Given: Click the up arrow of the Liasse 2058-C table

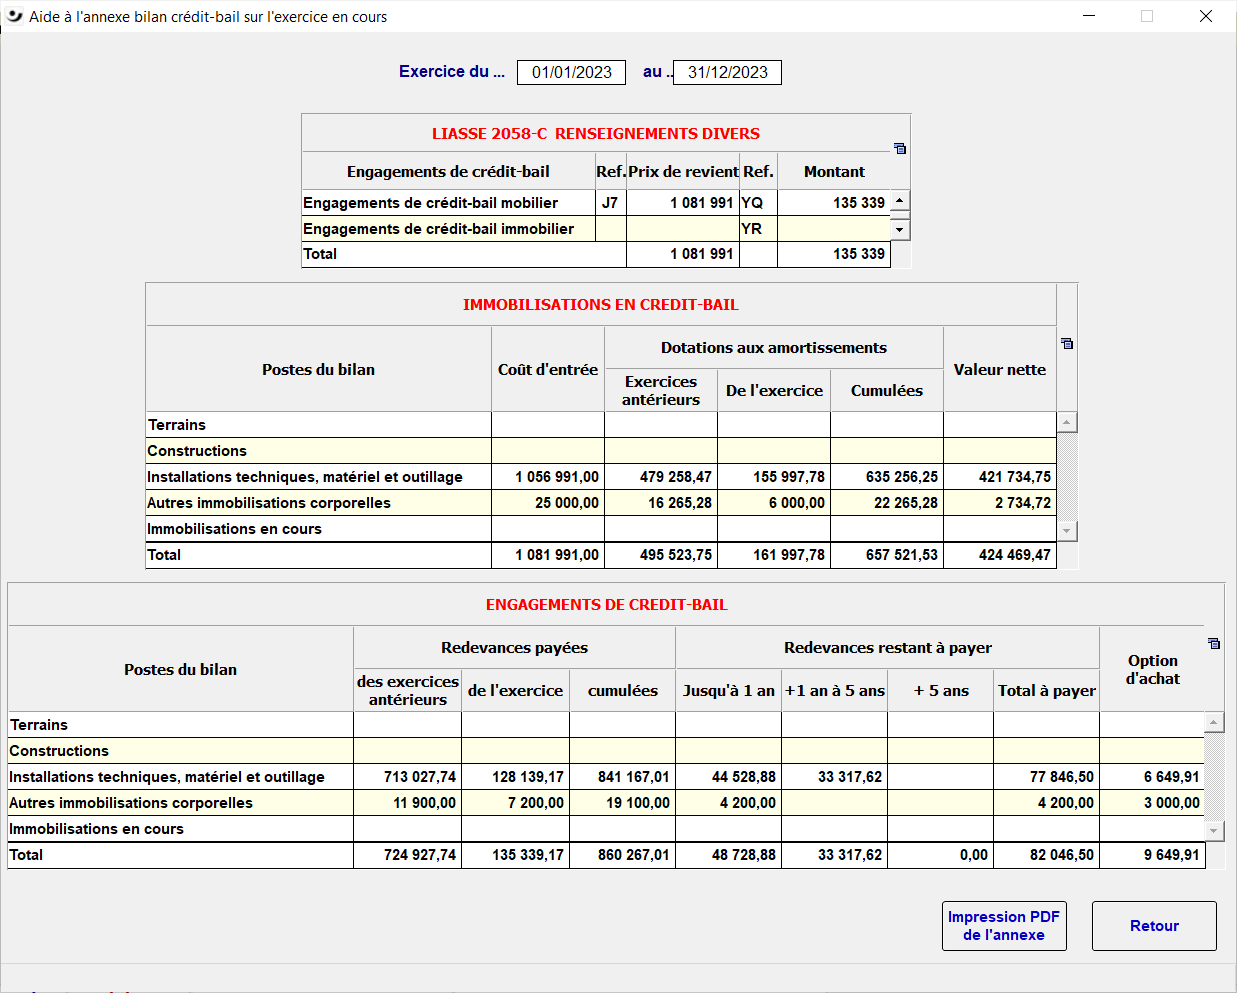Looking at the screenshot, I should click(x=900, y=201).
